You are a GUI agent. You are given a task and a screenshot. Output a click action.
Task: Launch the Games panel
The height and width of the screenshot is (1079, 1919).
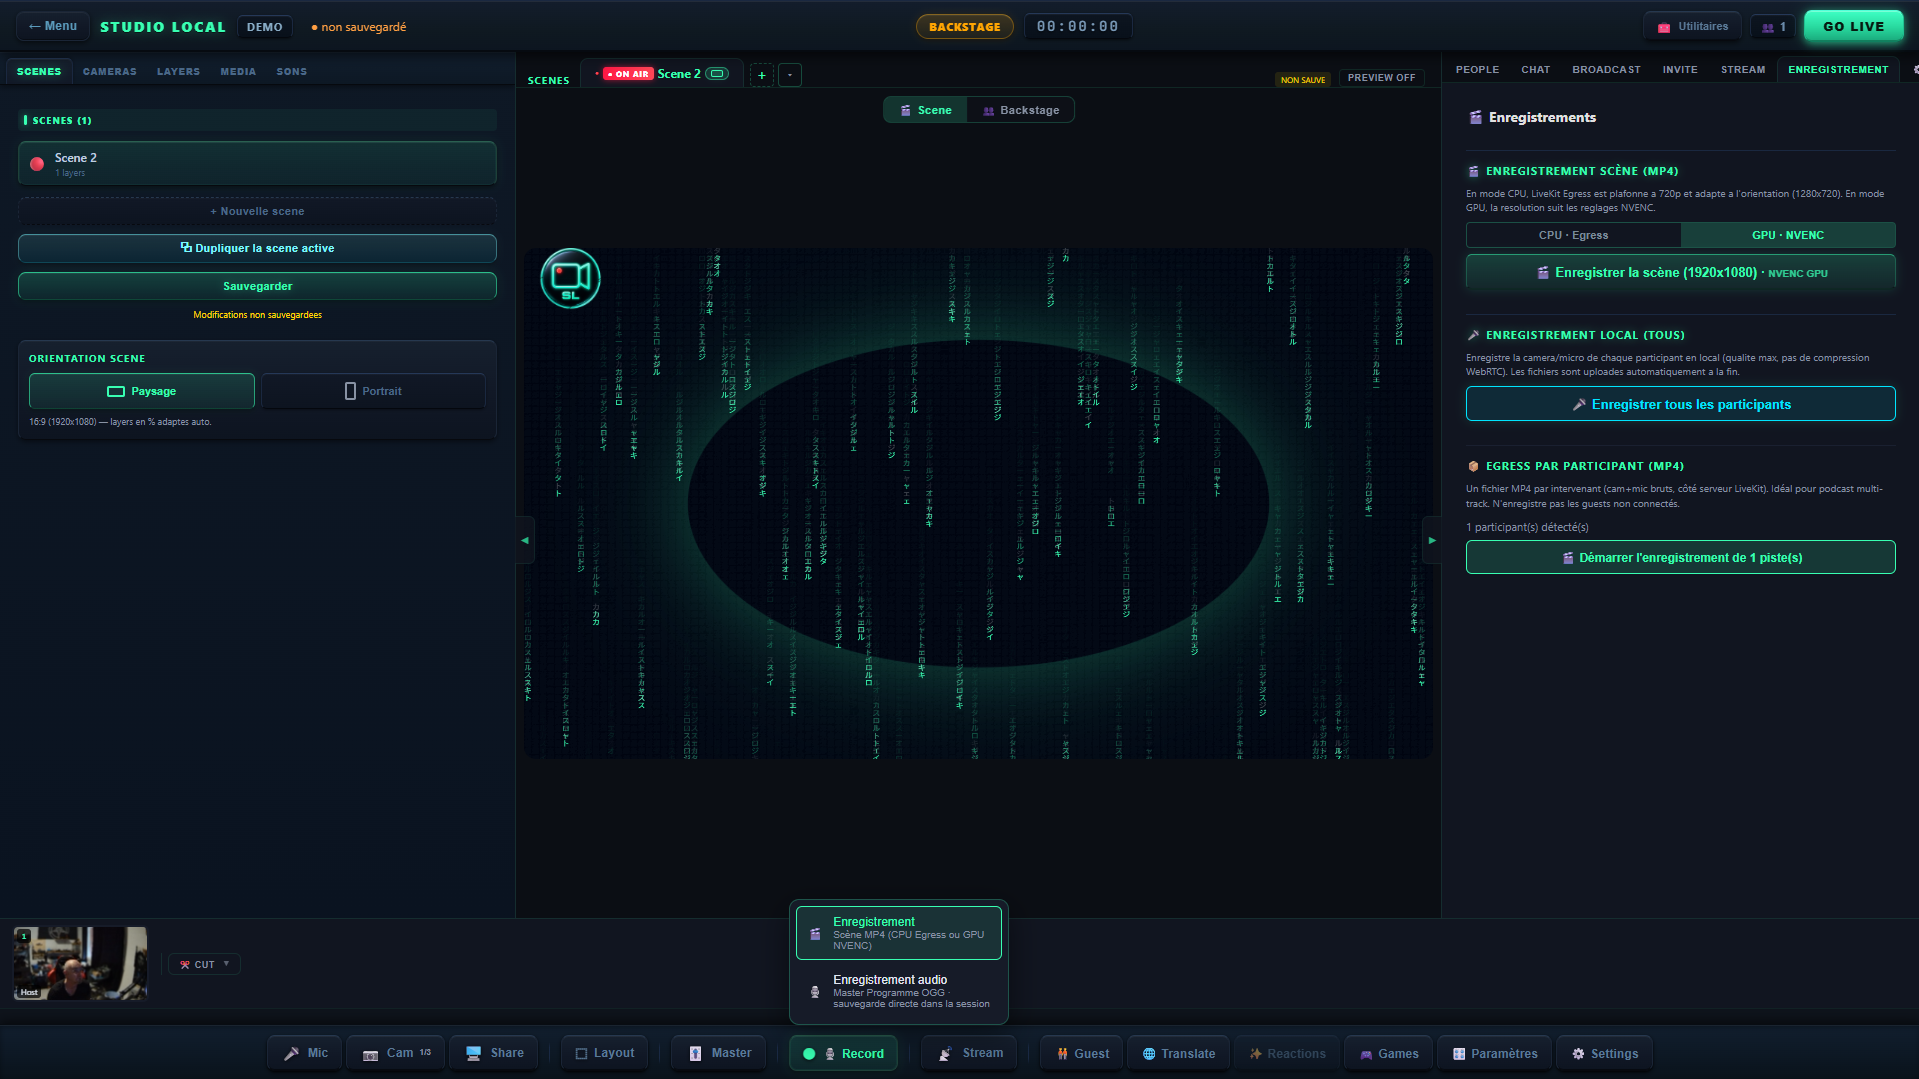tap(1388, 1053)
